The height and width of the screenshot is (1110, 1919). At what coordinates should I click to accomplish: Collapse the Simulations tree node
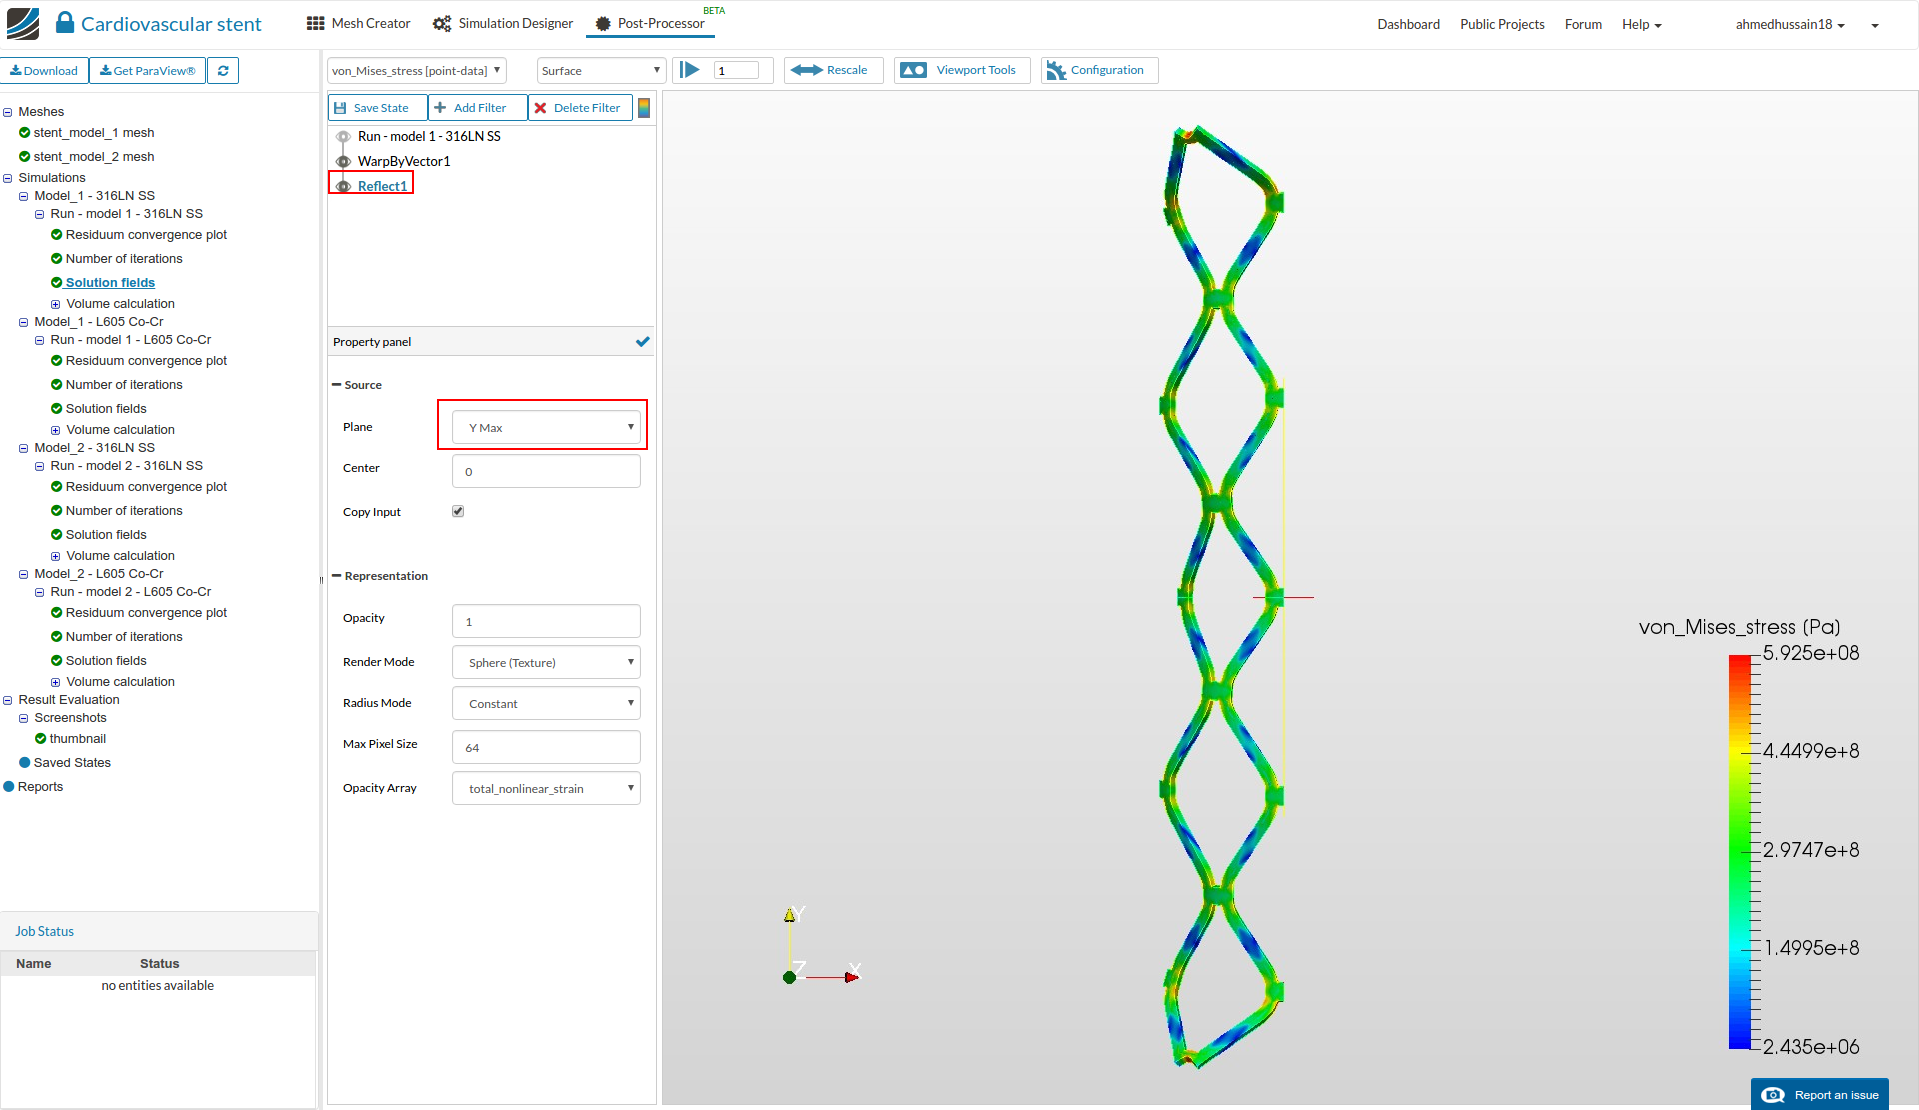(8, 178)
